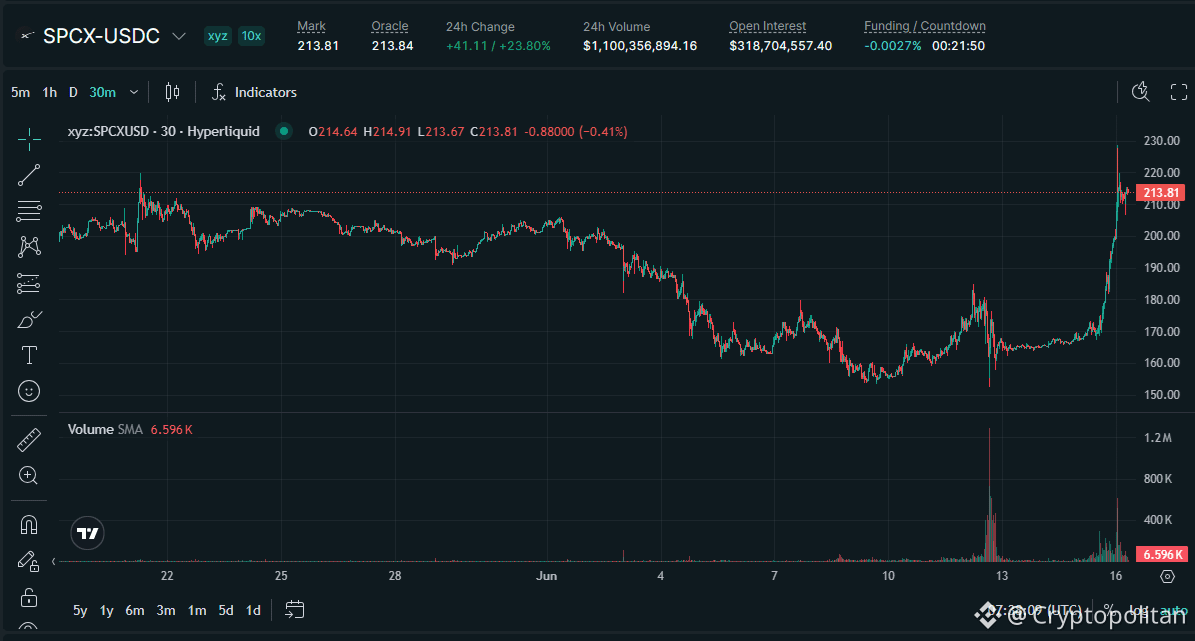Open chart scale settings hexagon icon
1195x641 pixels.
[1168, 576]
